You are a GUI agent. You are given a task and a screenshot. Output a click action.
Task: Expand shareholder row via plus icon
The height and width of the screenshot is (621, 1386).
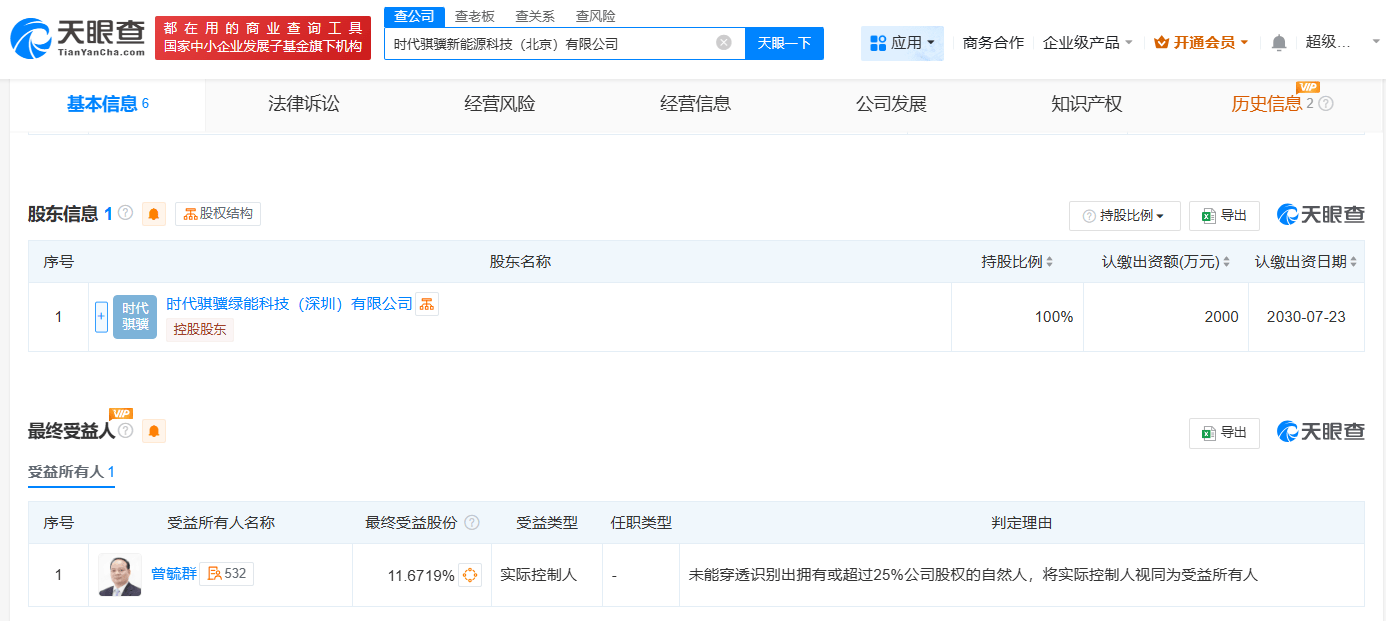(101, 316)
